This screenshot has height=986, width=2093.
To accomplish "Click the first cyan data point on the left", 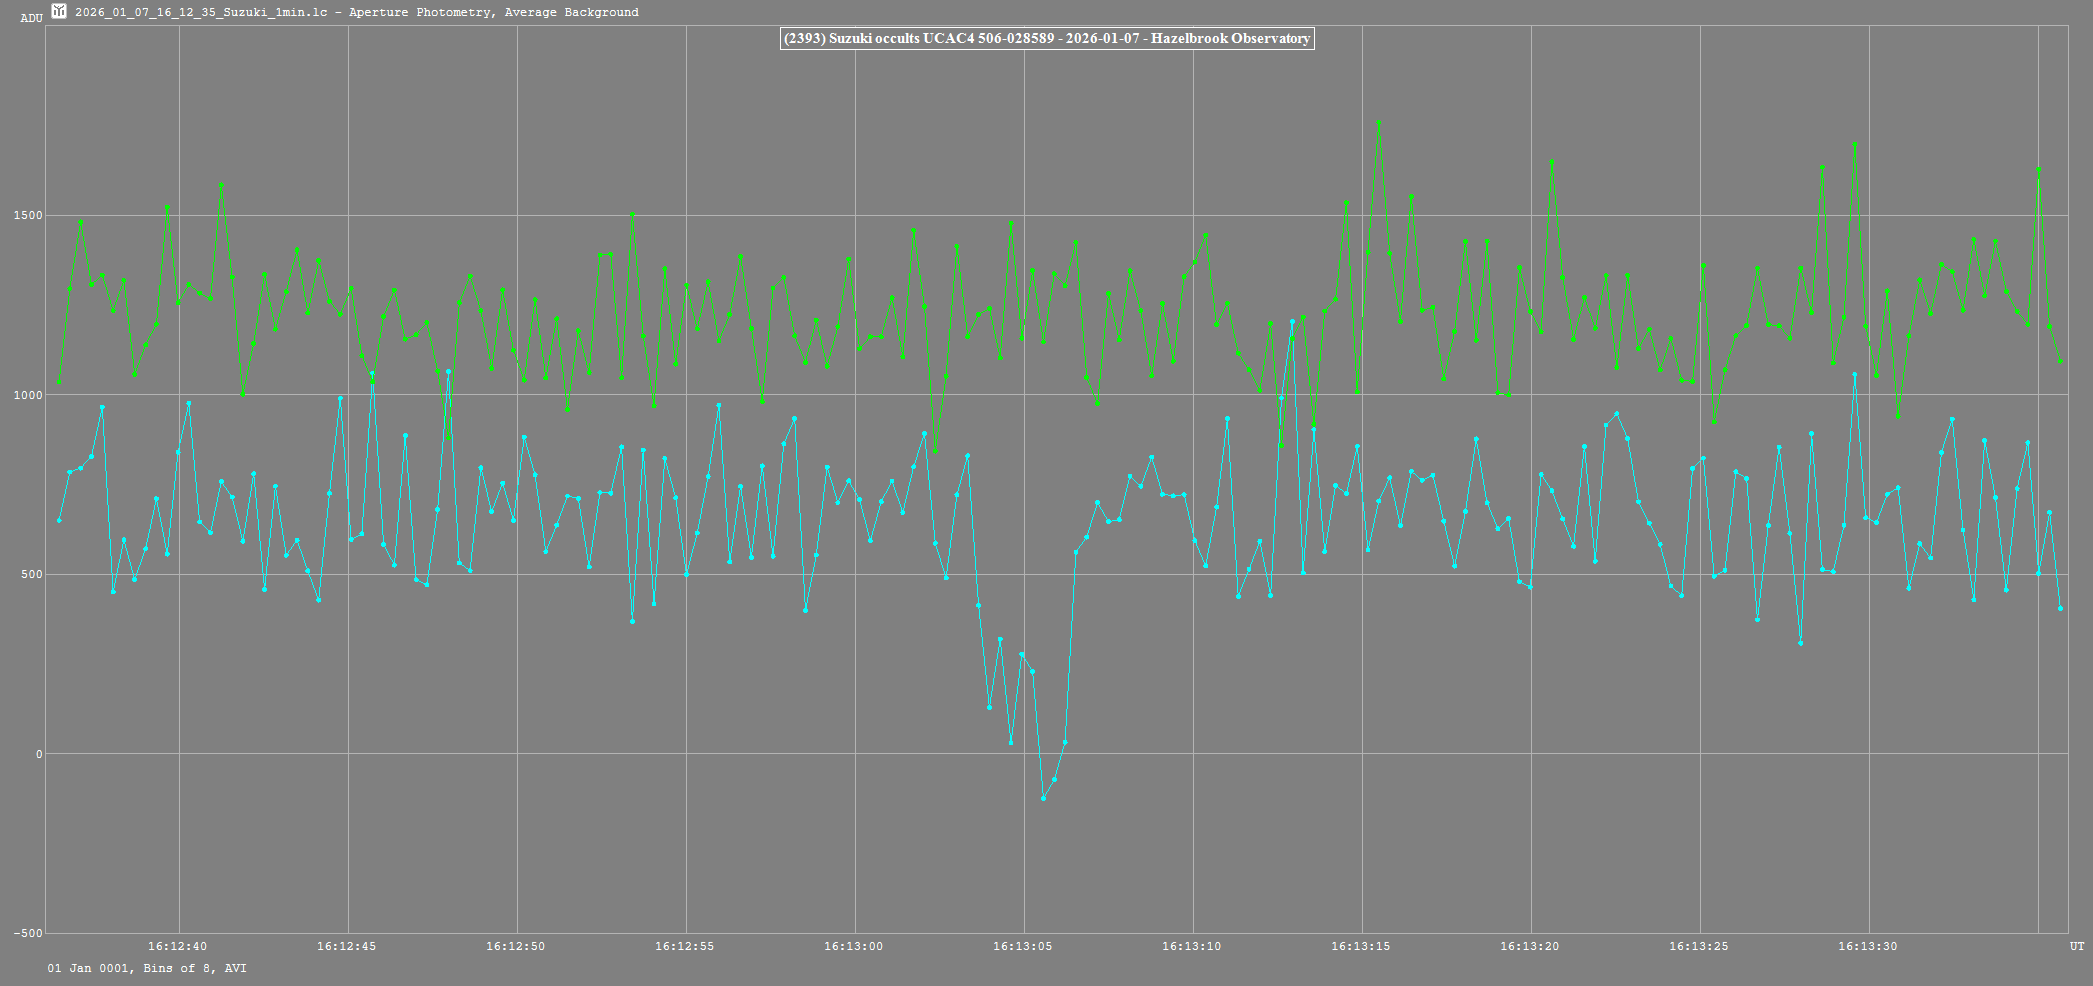I will pyautogui.click(x=59, y=520).
